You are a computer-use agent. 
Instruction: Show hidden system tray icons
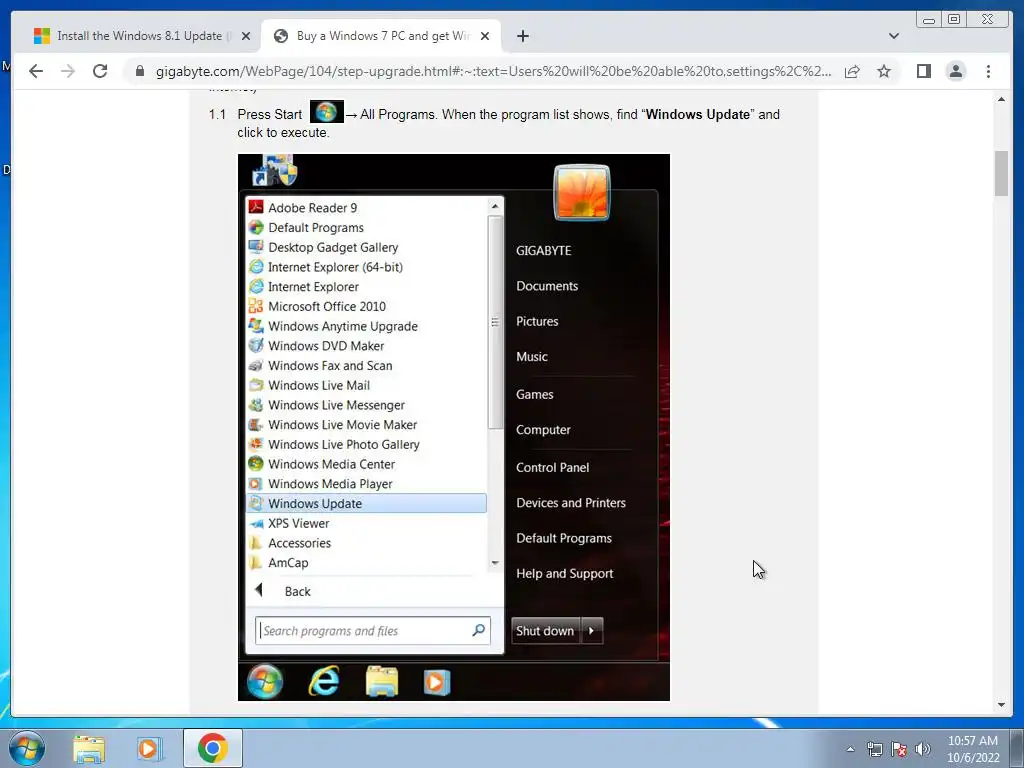850,749
